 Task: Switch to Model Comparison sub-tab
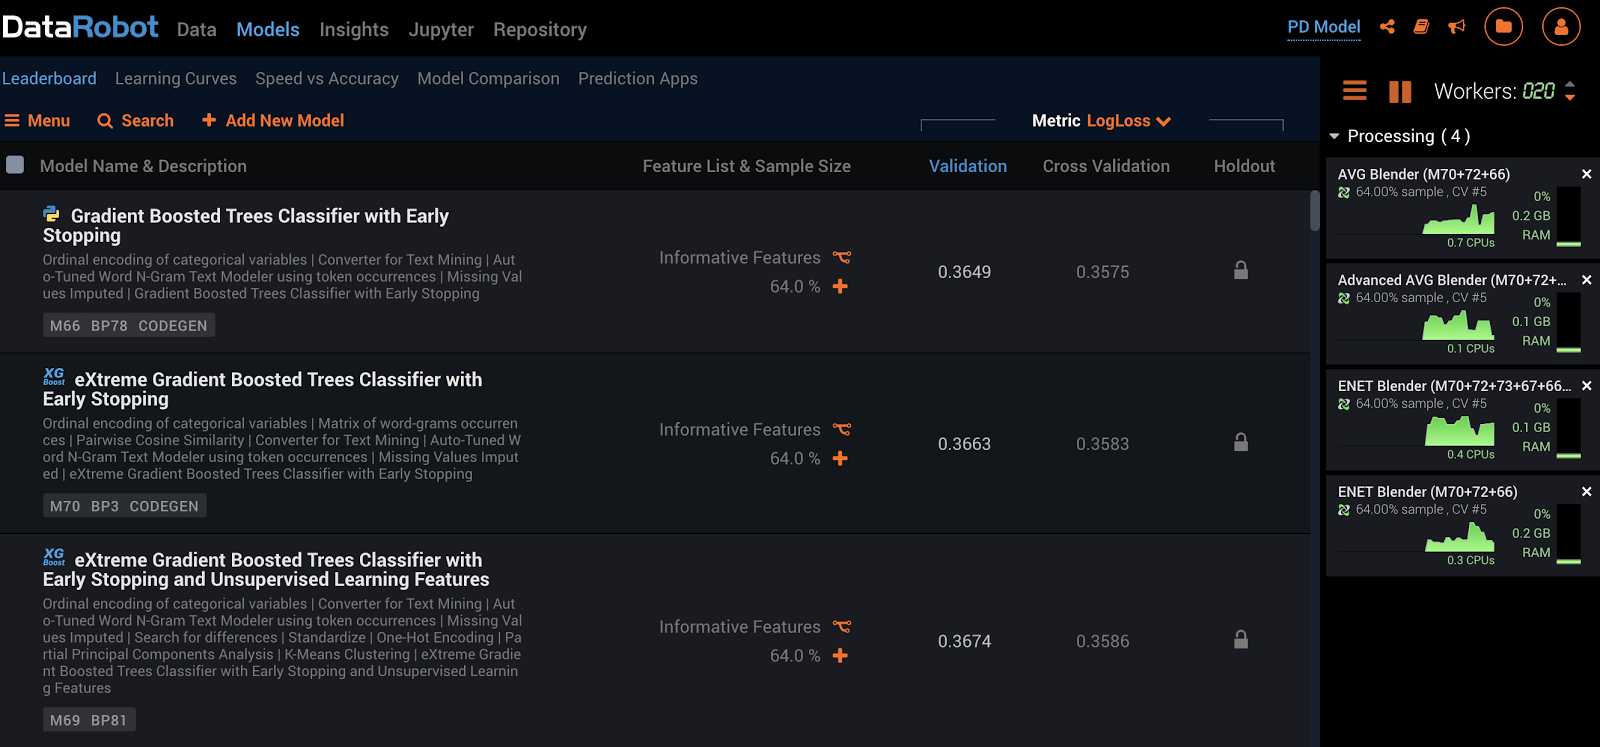coord(488,79)
